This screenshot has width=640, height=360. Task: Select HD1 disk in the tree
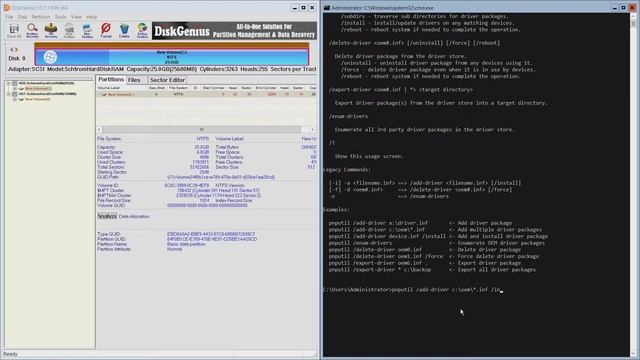pos(47,94)
